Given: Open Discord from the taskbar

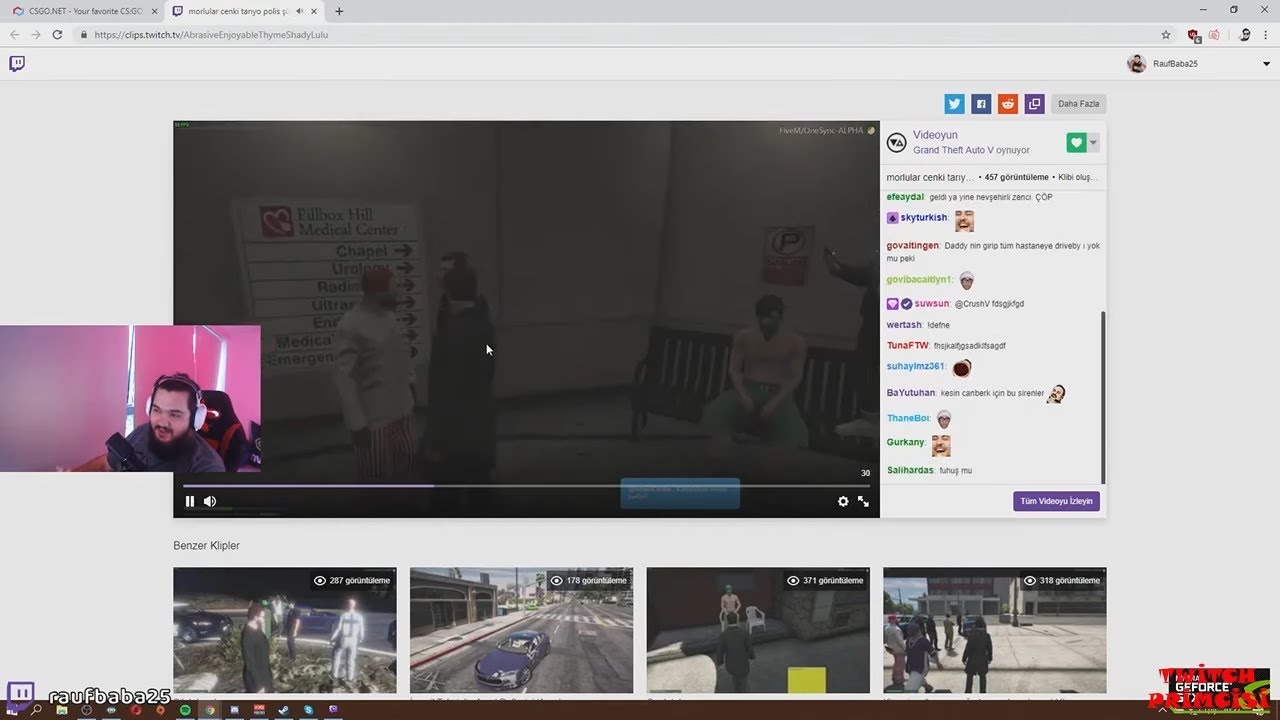Looking at the screenshot, I should (x=235, y=710).
